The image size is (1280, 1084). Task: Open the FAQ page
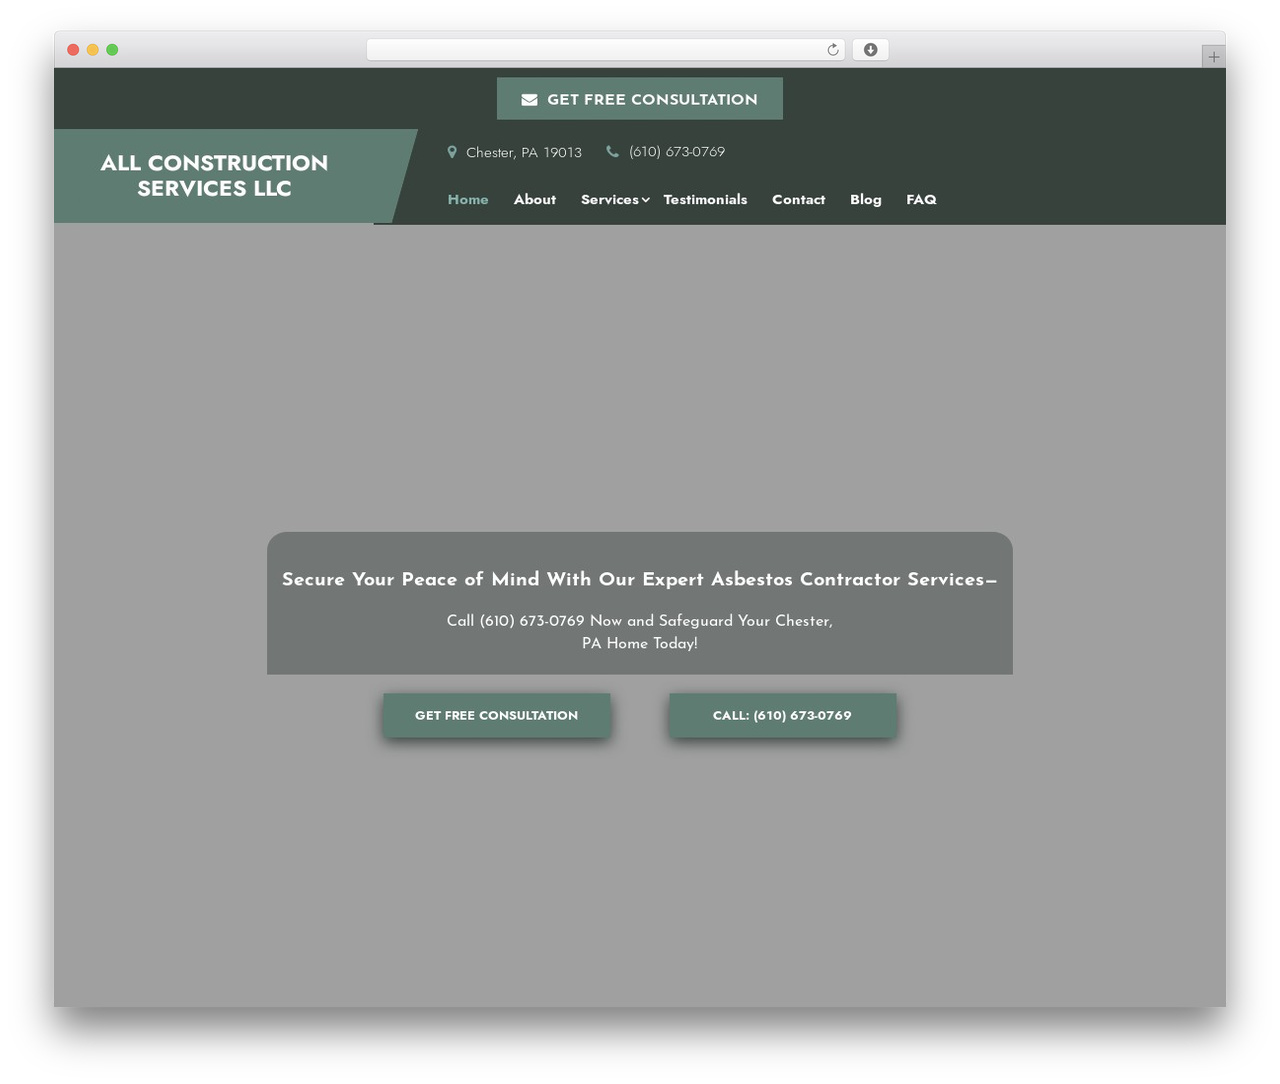(x=921, y=199)
